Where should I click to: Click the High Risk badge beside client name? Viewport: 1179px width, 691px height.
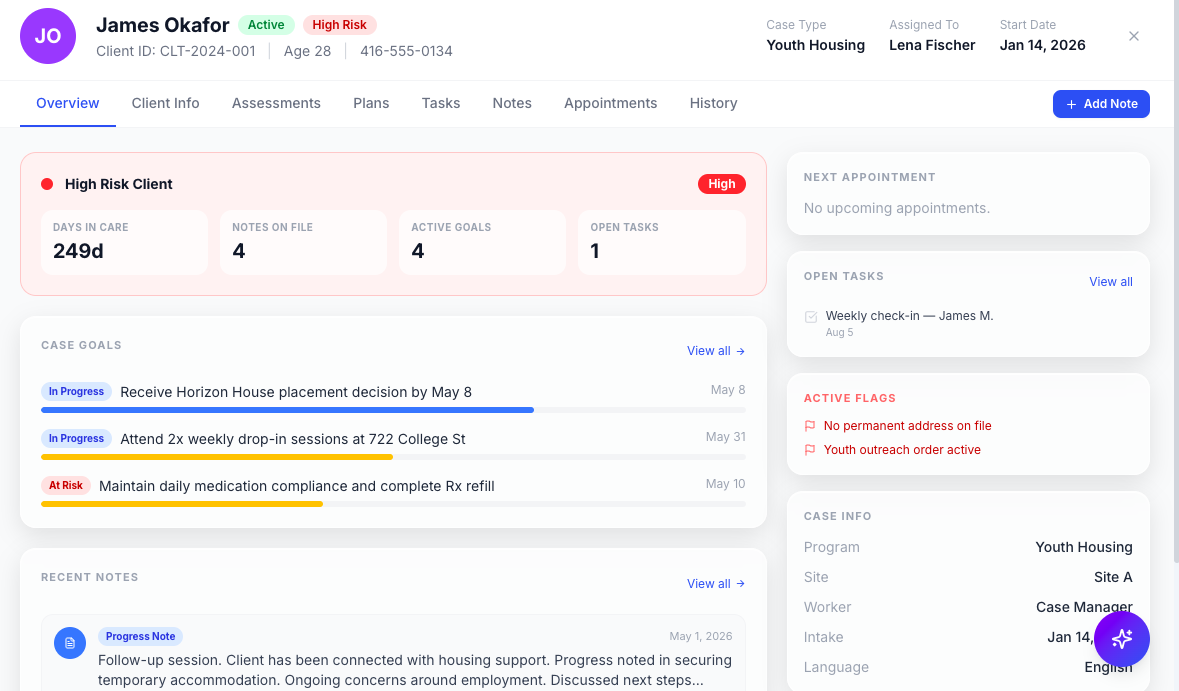click(x=340, y=25)
